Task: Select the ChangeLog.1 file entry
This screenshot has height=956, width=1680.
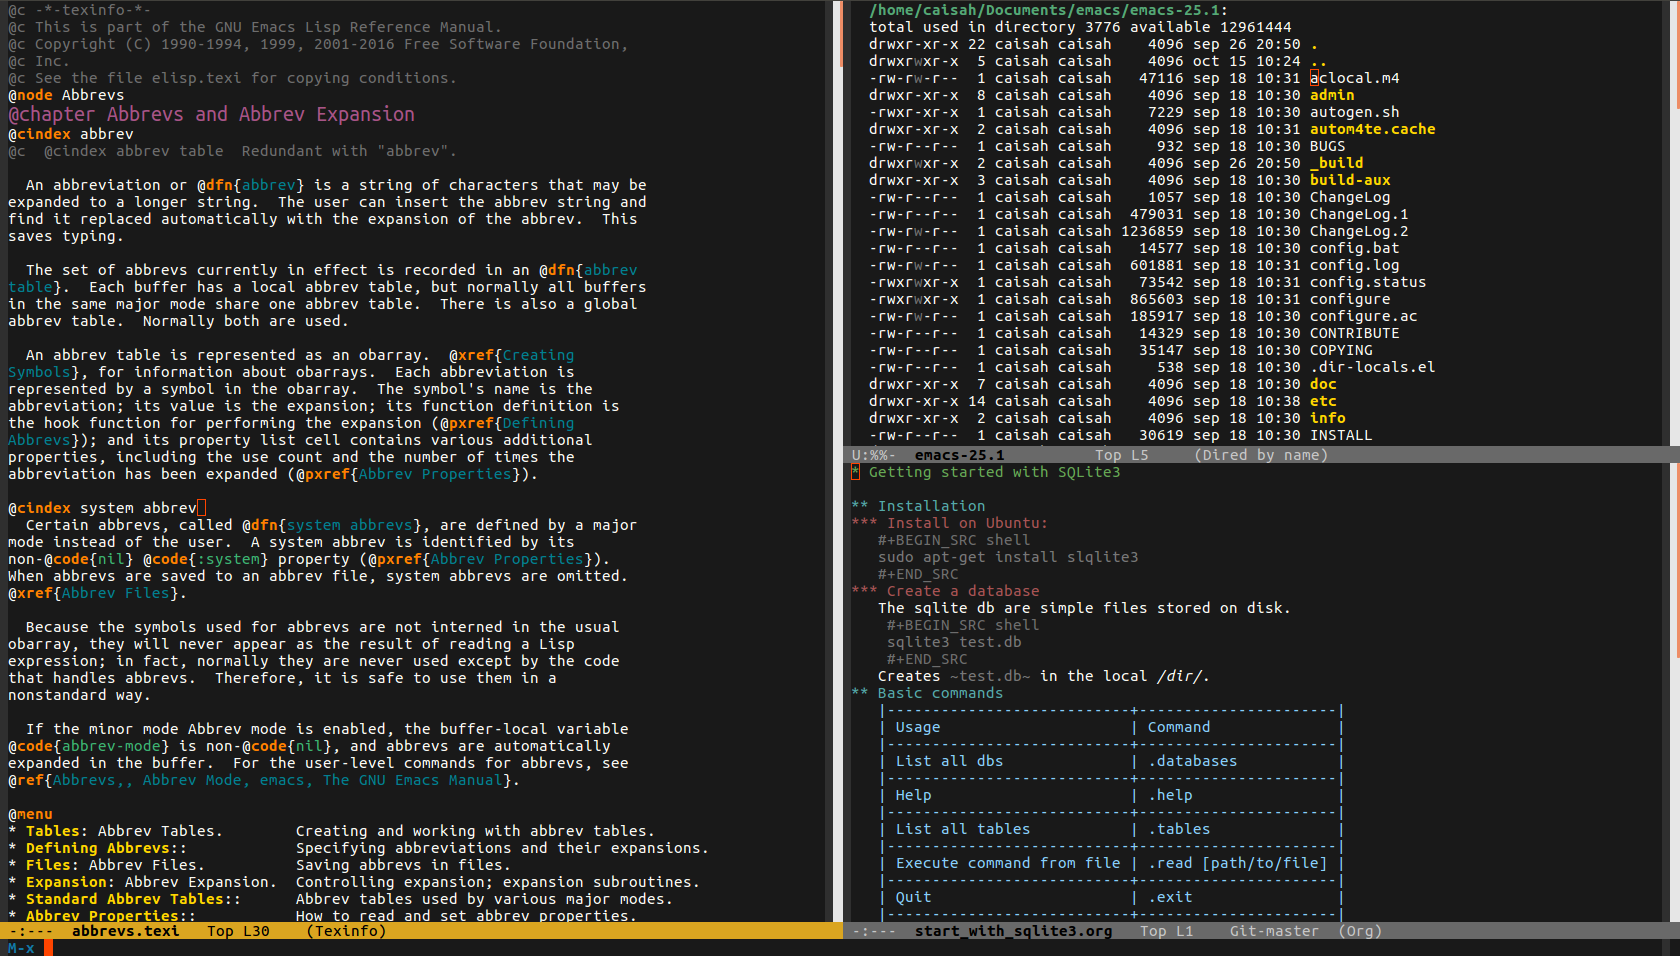Action: [1359, 214]
